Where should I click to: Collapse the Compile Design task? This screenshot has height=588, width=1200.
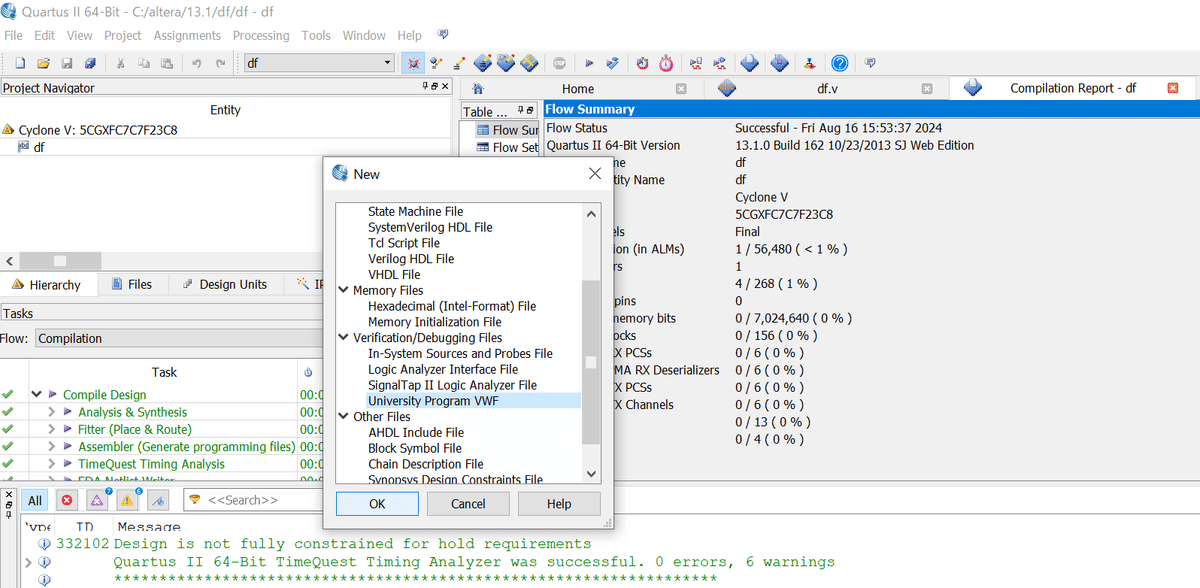pos(36,395)
